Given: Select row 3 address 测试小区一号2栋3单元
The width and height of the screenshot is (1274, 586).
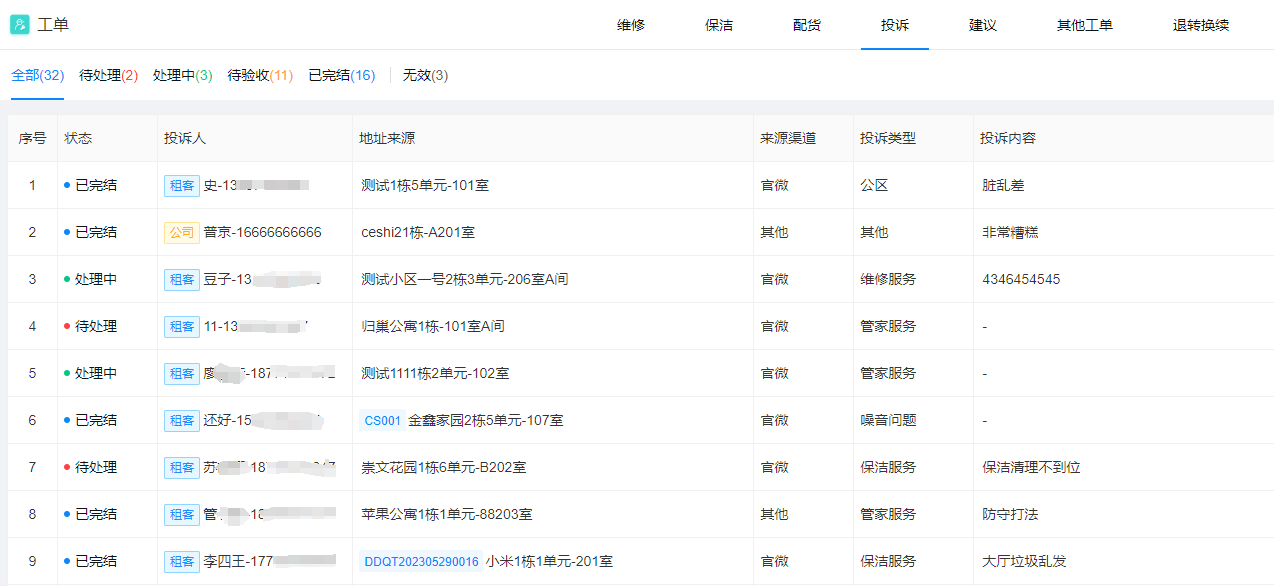Looking at the screenshot, I should [x=464, y=279].
